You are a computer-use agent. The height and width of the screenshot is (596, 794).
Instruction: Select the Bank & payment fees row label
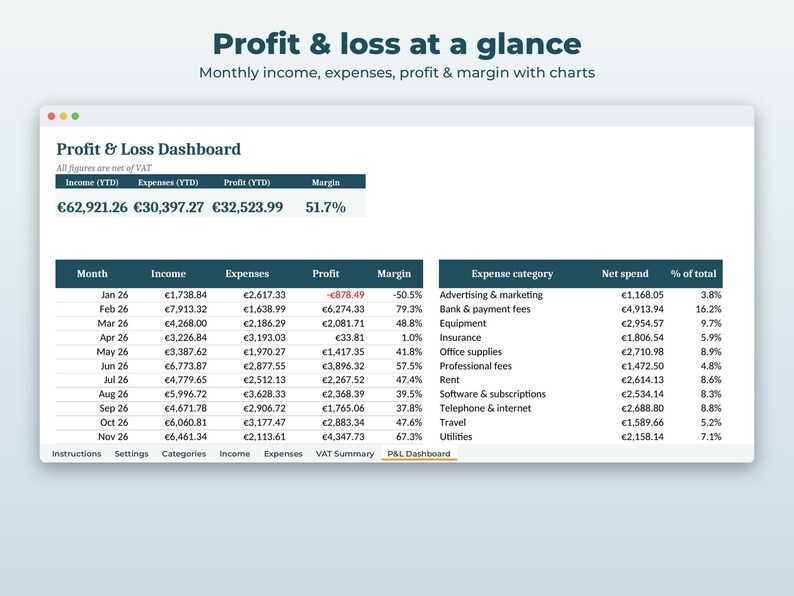click(485, 309)
